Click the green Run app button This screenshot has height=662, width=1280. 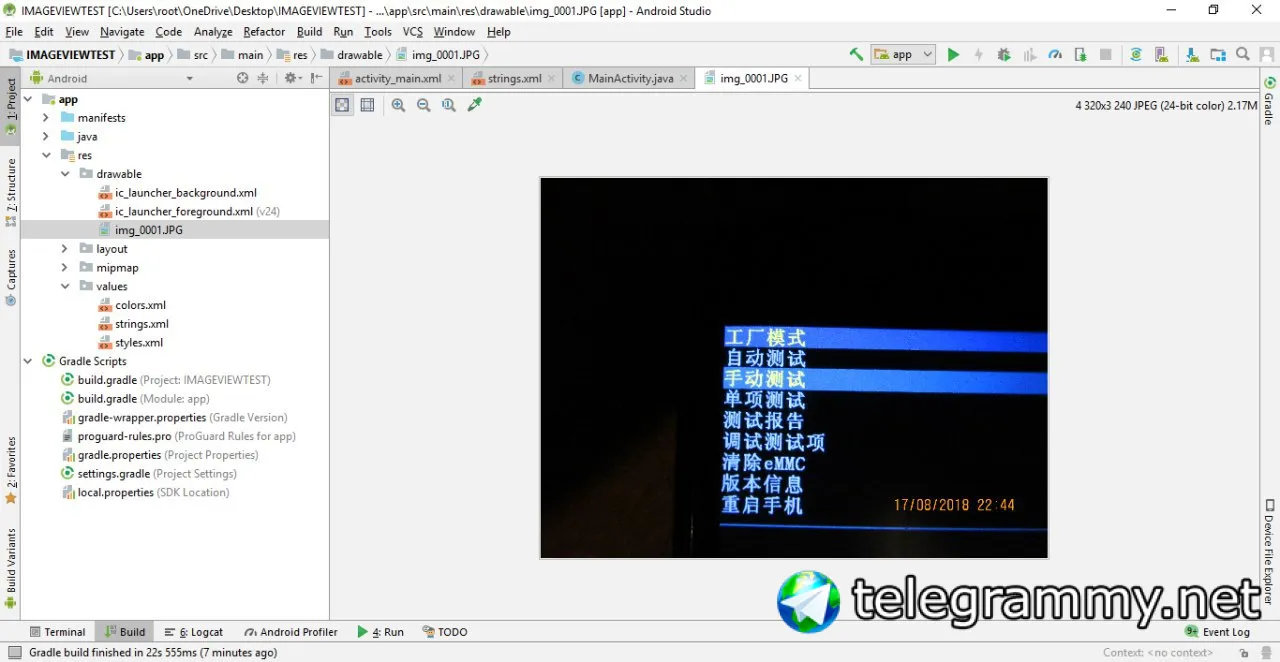click(953, 55)
